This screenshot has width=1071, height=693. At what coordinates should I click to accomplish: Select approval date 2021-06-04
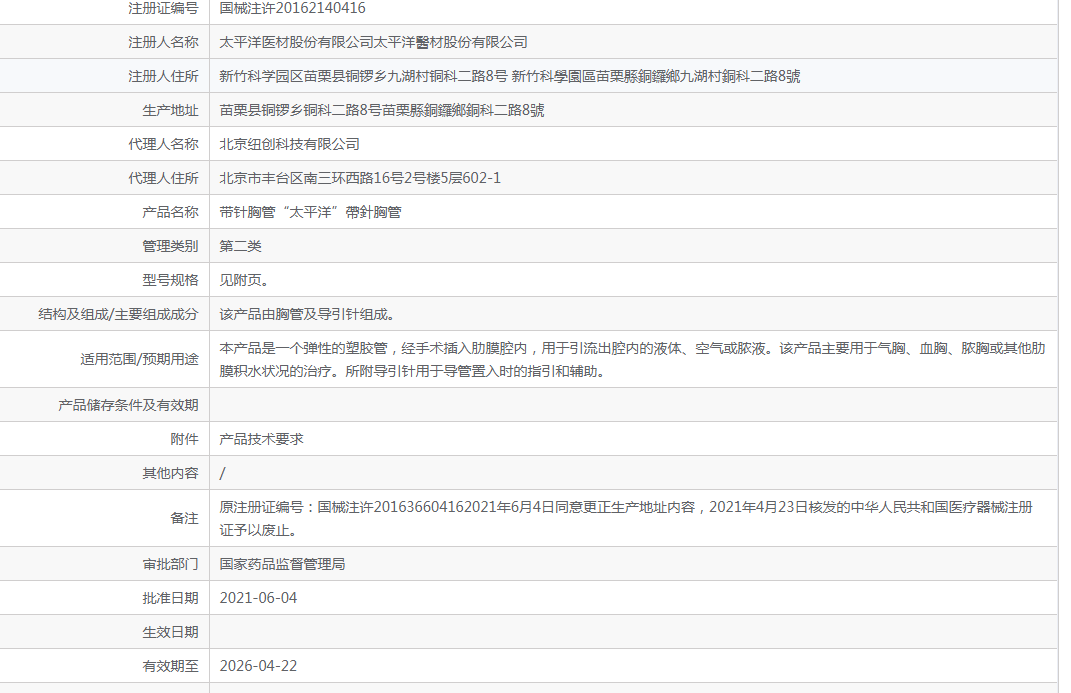(258, 598)
